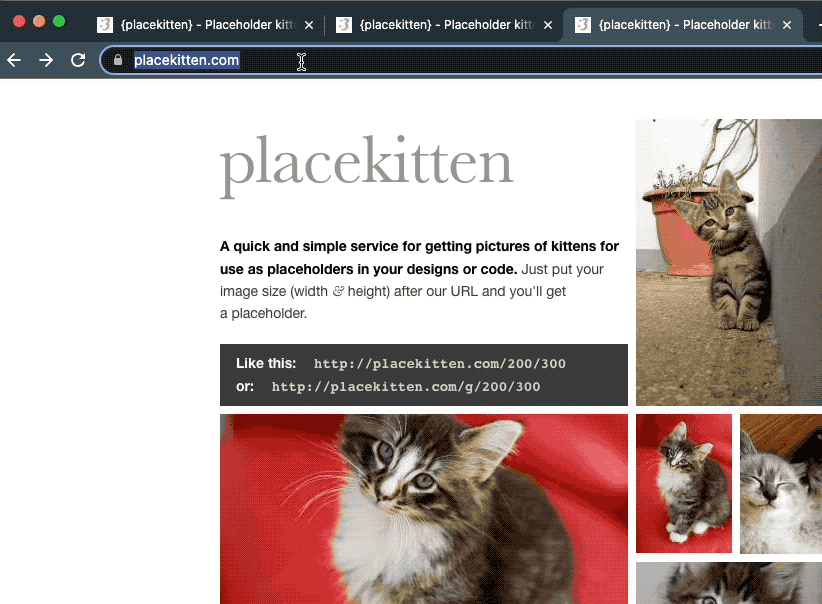Click the browser back arrow
The image size is (822, 604).
(14, 60)
